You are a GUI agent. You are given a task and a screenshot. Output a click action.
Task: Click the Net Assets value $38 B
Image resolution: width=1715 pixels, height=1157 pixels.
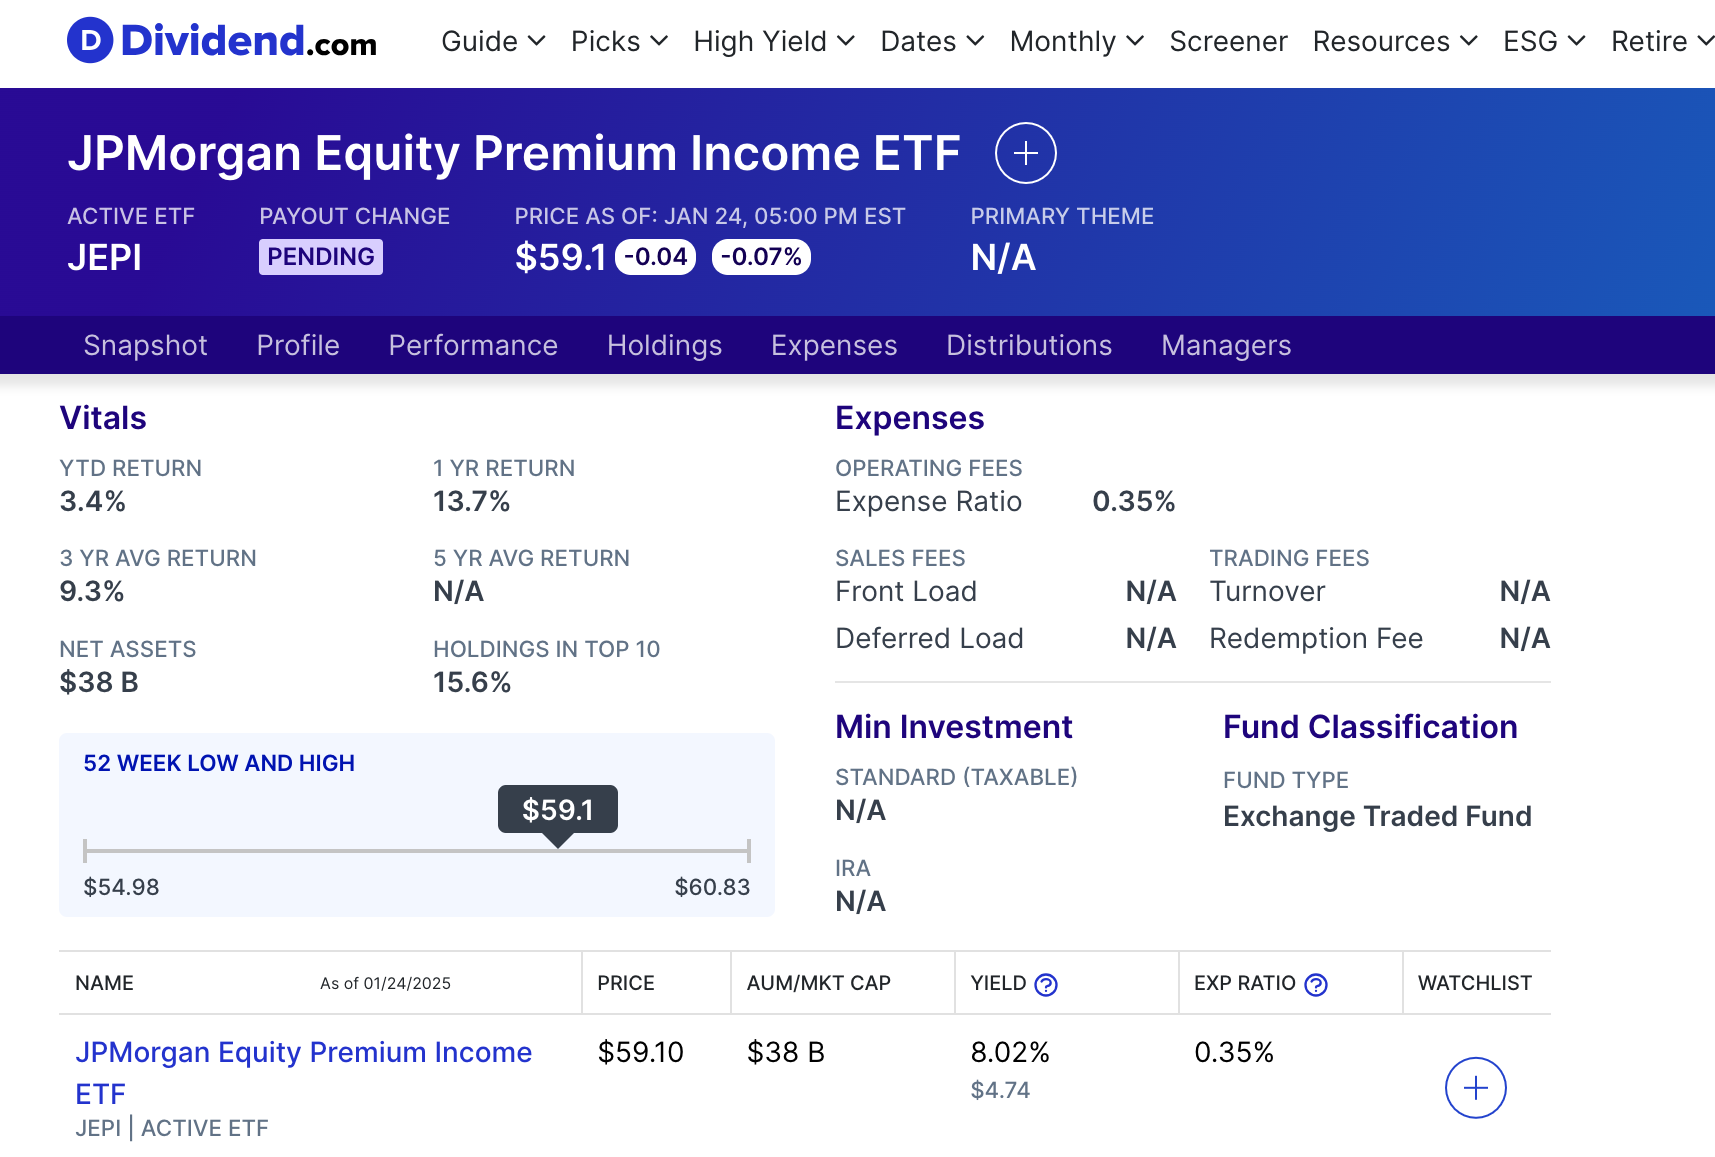99,682
